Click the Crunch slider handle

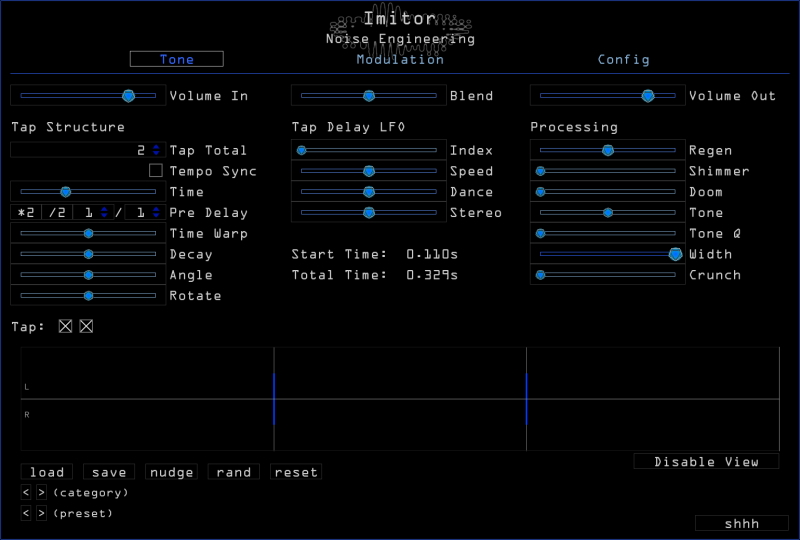(540, 275)
